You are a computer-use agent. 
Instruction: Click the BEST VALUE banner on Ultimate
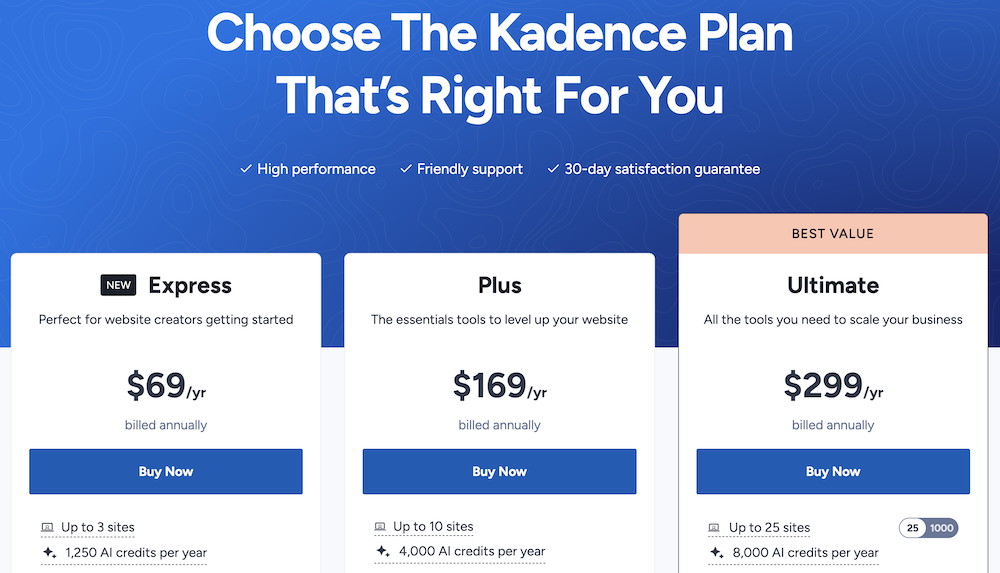coord(833,234)
